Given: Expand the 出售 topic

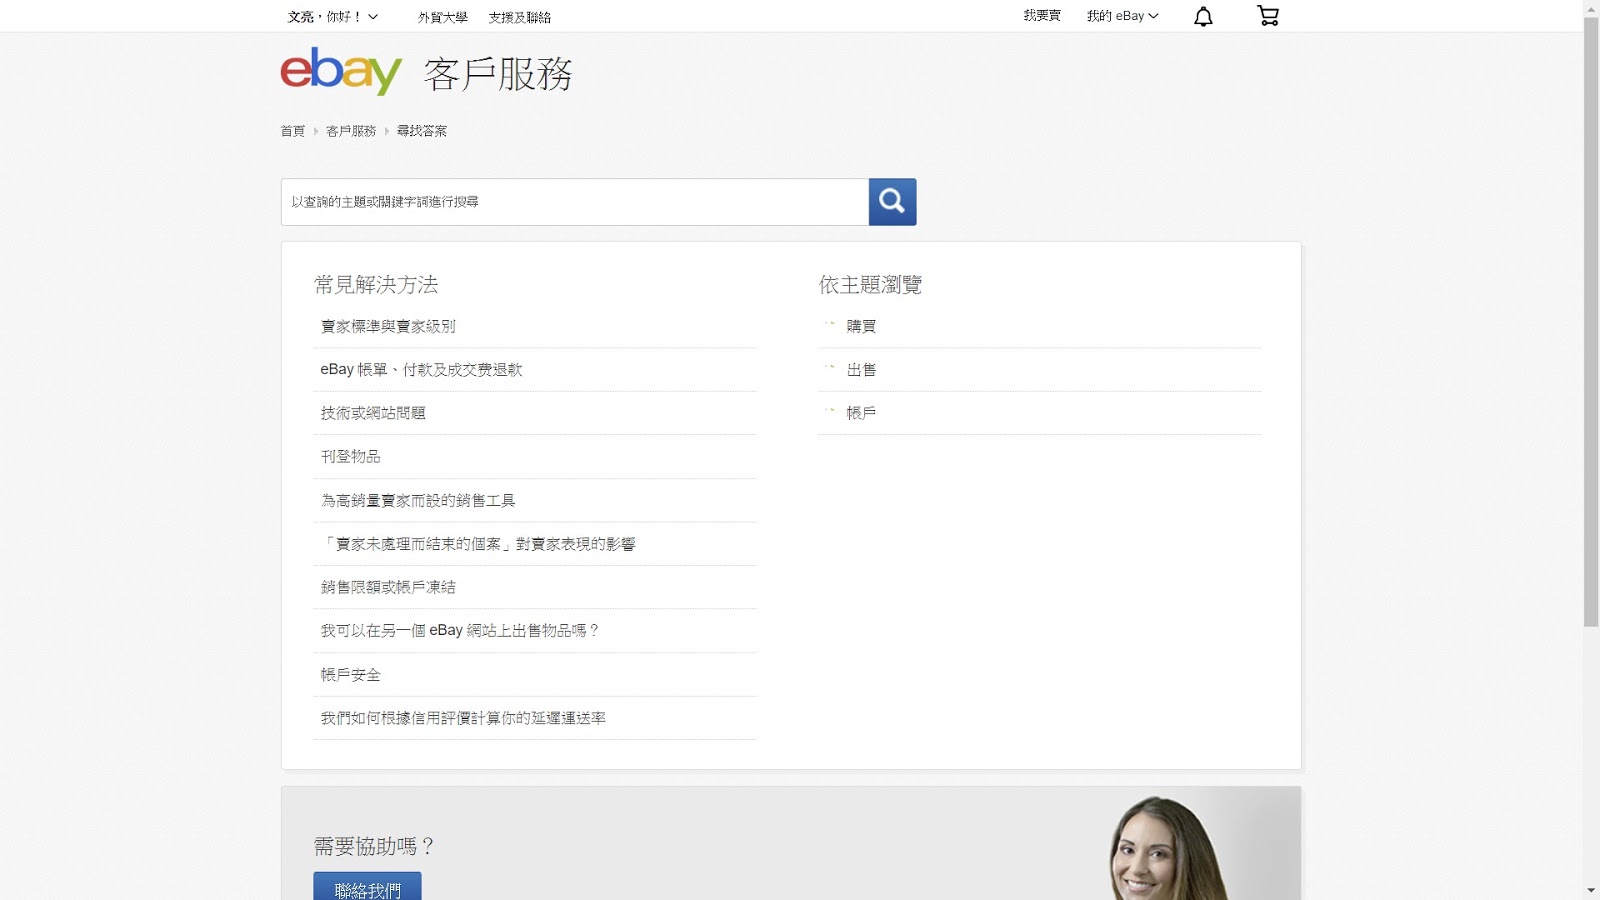Looking at the screenshot, I should coord(861,369).
